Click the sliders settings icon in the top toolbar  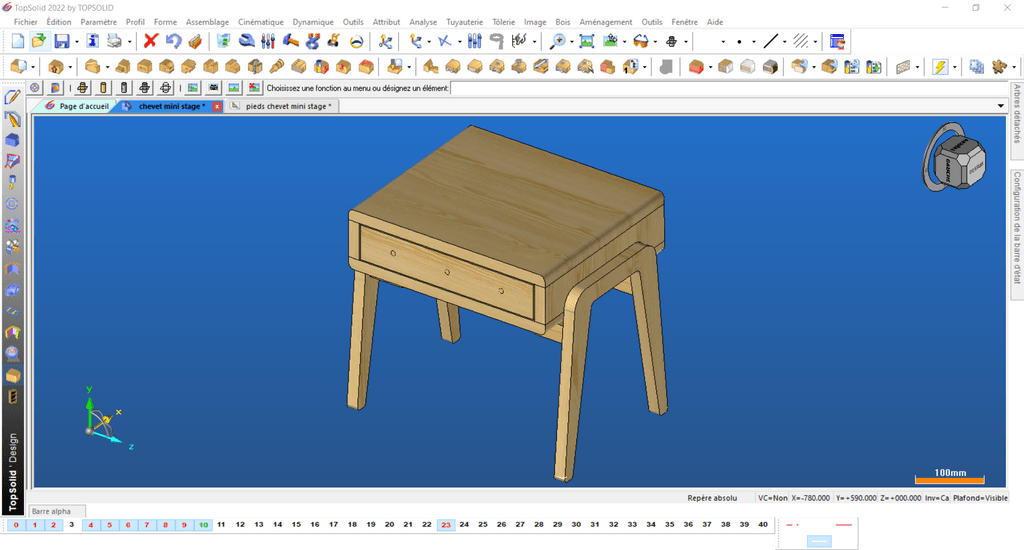point(268,41)
